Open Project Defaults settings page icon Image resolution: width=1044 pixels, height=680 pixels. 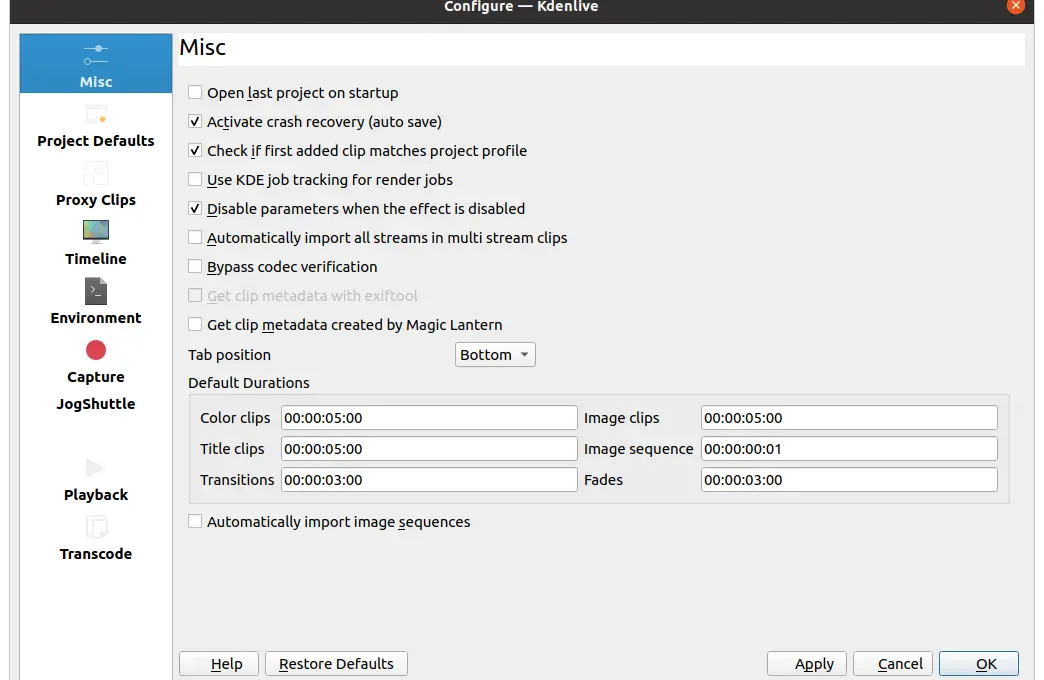click(96, 115)
